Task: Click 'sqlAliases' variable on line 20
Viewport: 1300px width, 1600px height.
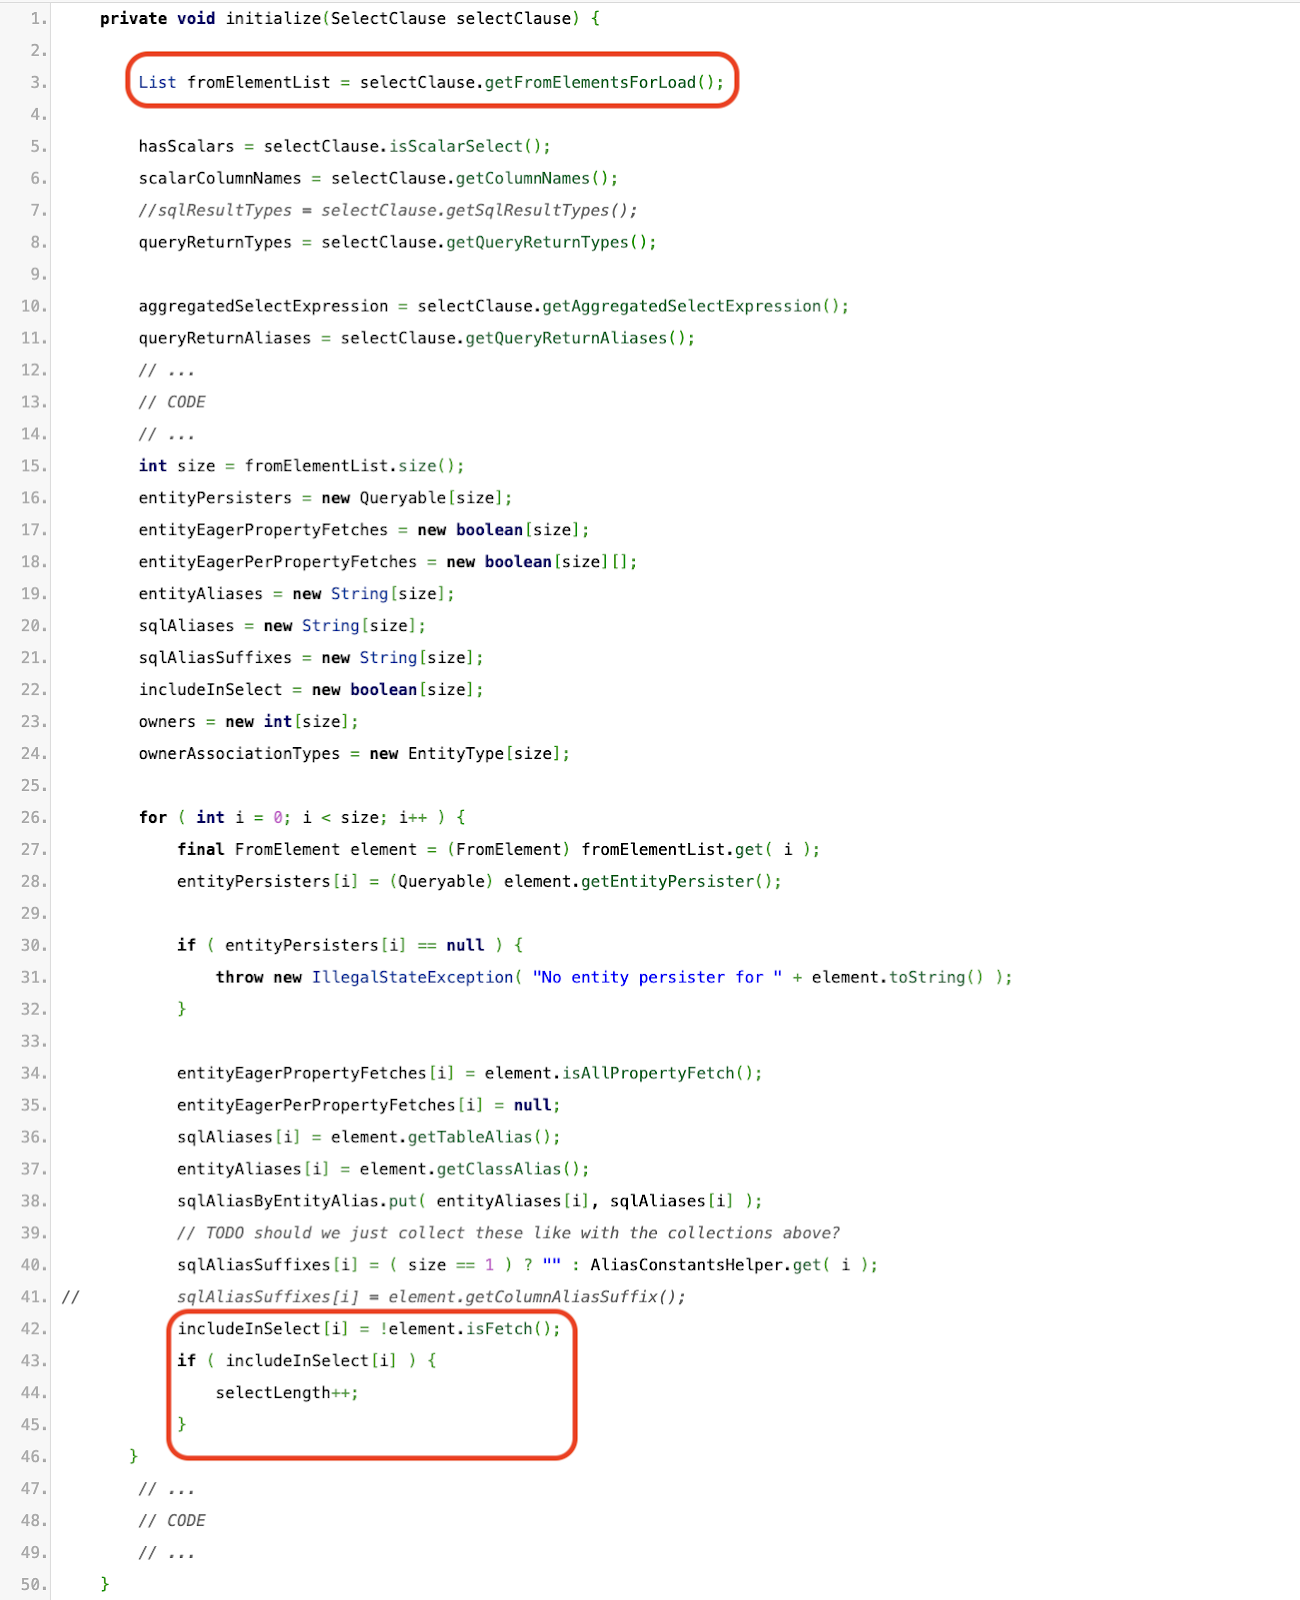Action: point(186,626)
